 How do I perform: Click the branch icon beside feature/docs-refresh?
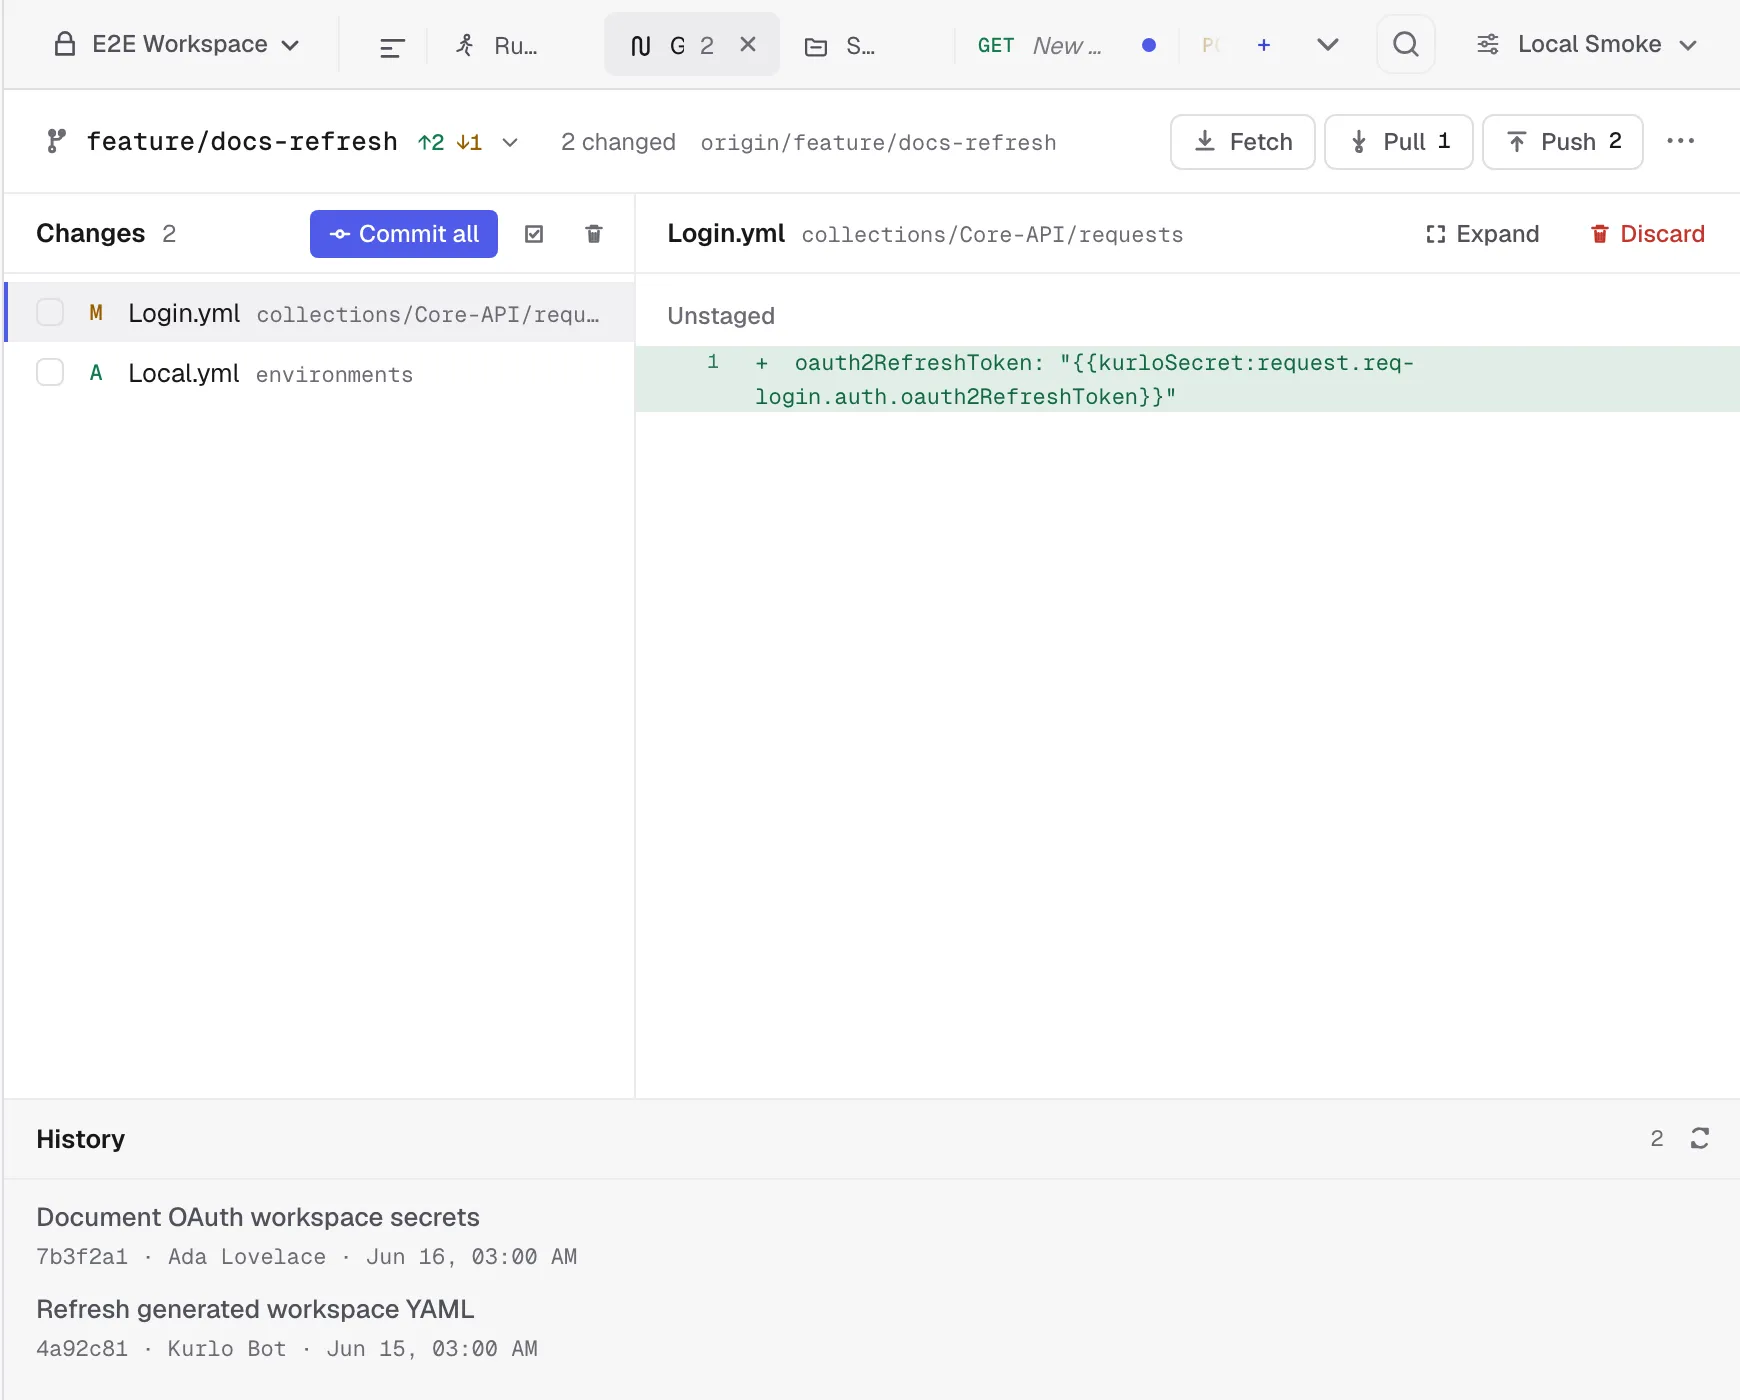pyautogui.click(x=57, y=142)
